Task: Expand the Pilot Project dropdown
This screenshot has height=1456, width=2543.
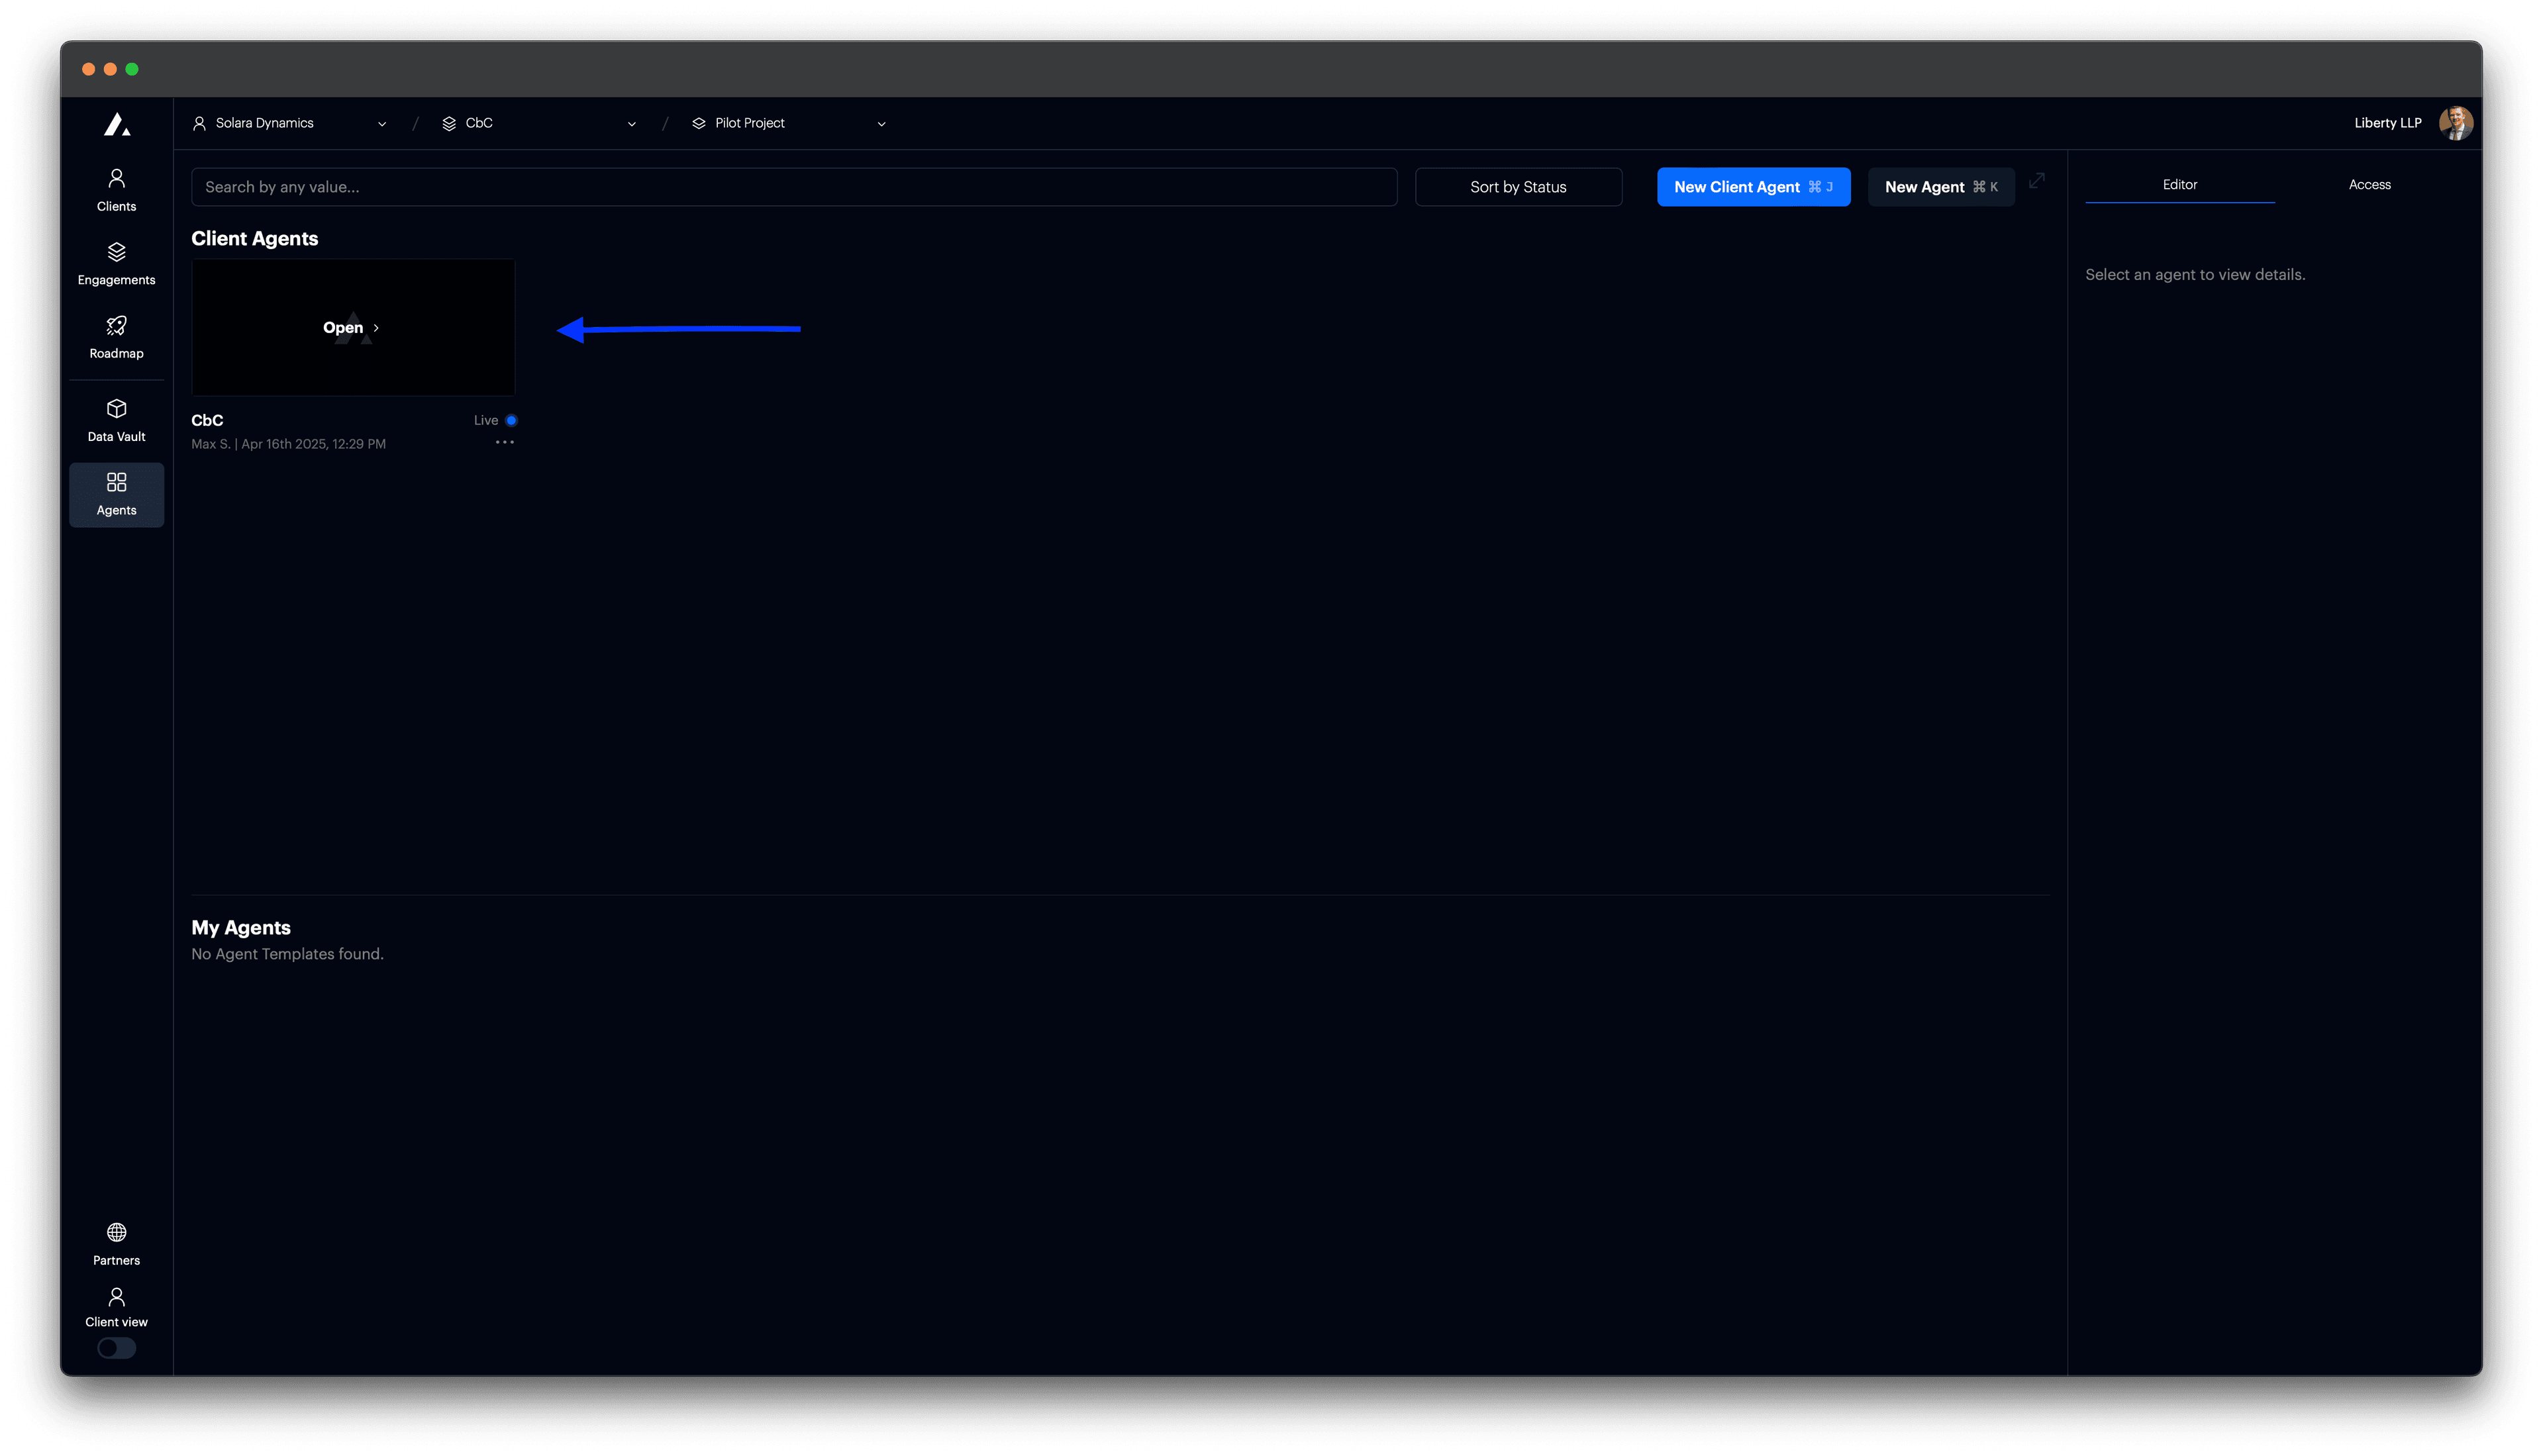Action: point(880,123)
